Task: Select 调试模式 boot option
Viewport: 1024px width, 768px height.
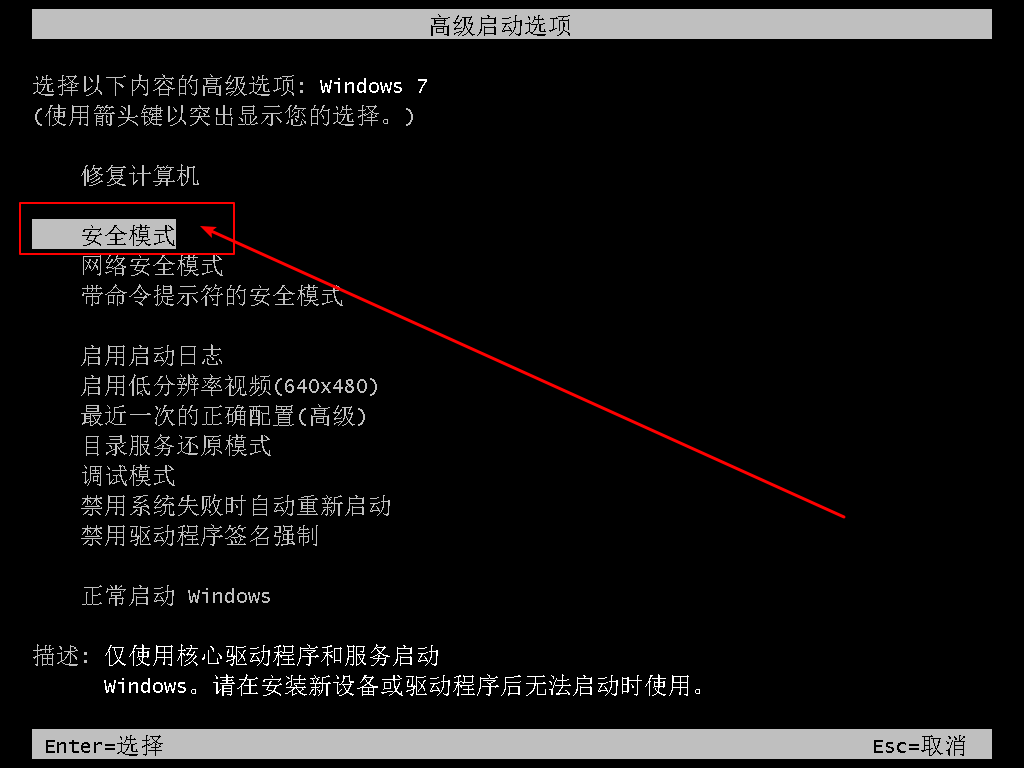Action: click(129, 476)
